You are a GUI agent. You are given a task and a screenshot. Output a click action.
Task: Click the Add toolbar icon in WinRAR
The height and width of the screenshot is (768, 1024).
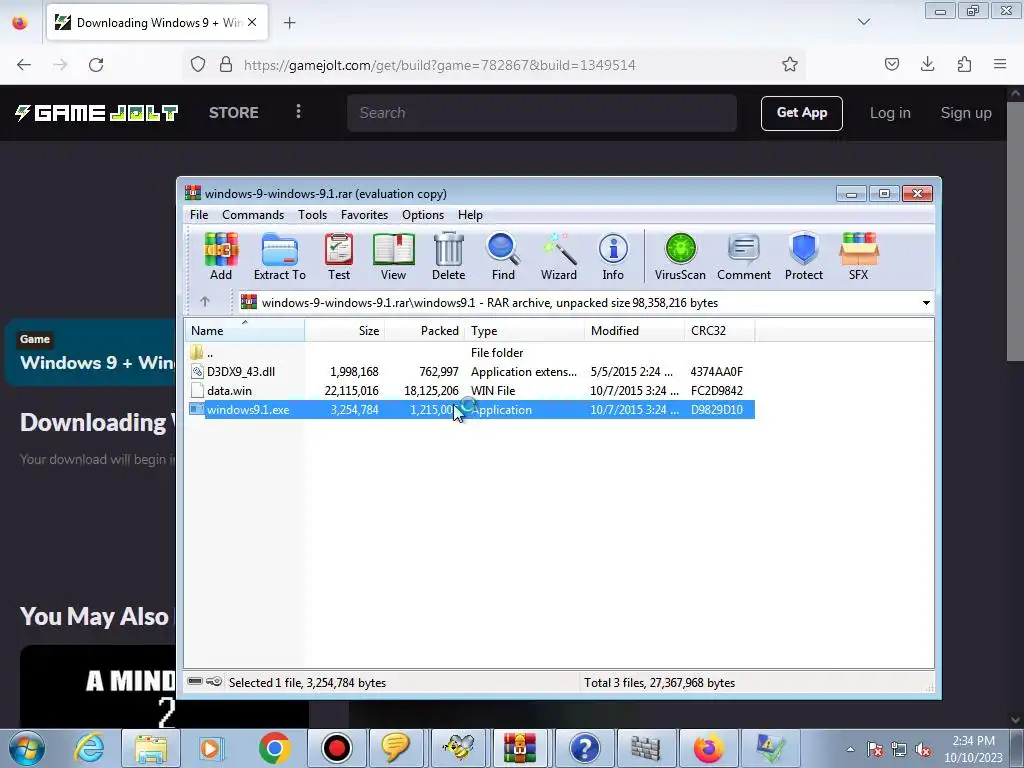point(221,257)
